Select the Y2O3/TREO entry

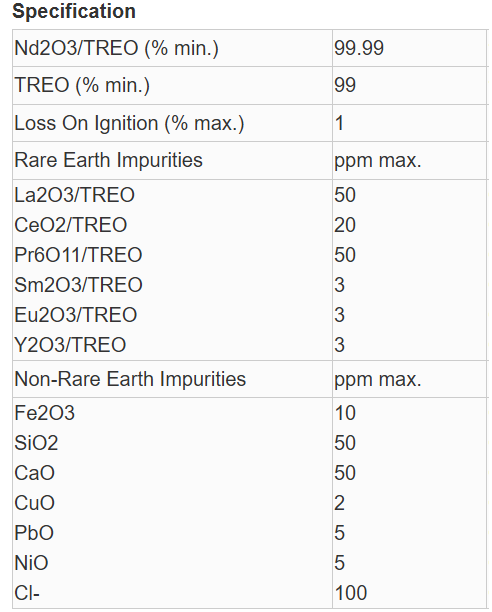pos(70,345)
